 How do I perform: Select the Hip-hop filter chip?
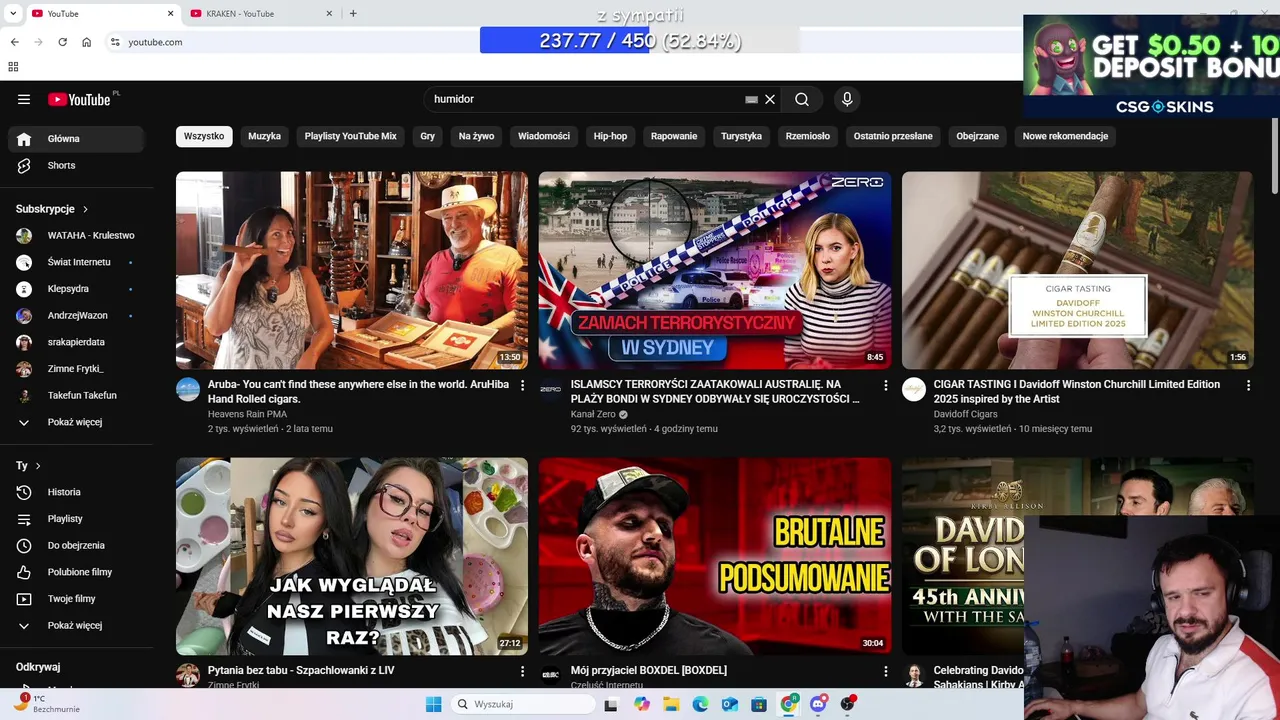(610, 136)
